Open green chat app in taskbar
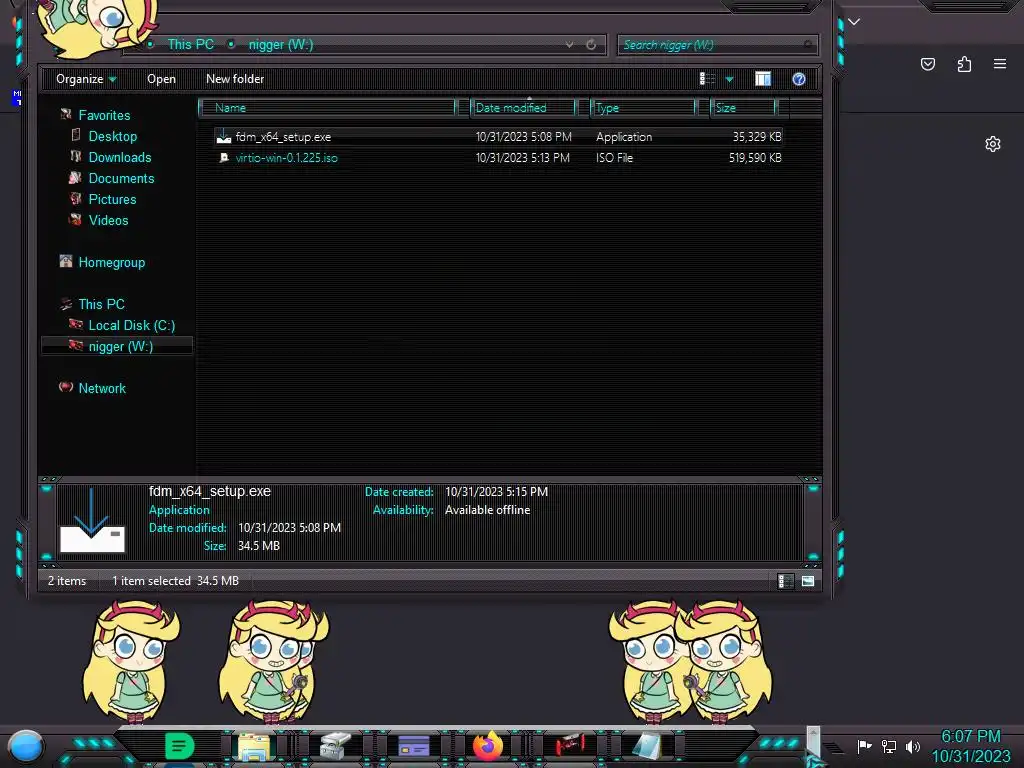 click(x=180, y=746)
